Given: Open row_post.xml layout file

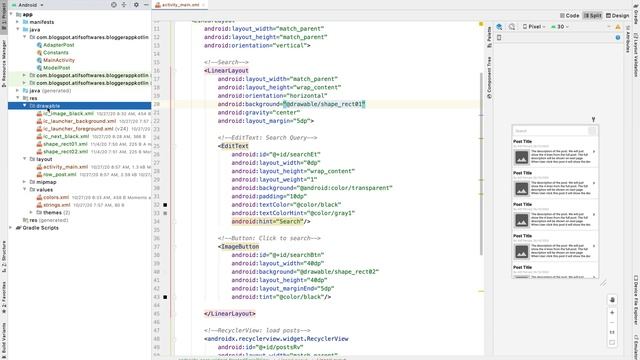Looking at the screenshot, I should [x=60, y=174].
